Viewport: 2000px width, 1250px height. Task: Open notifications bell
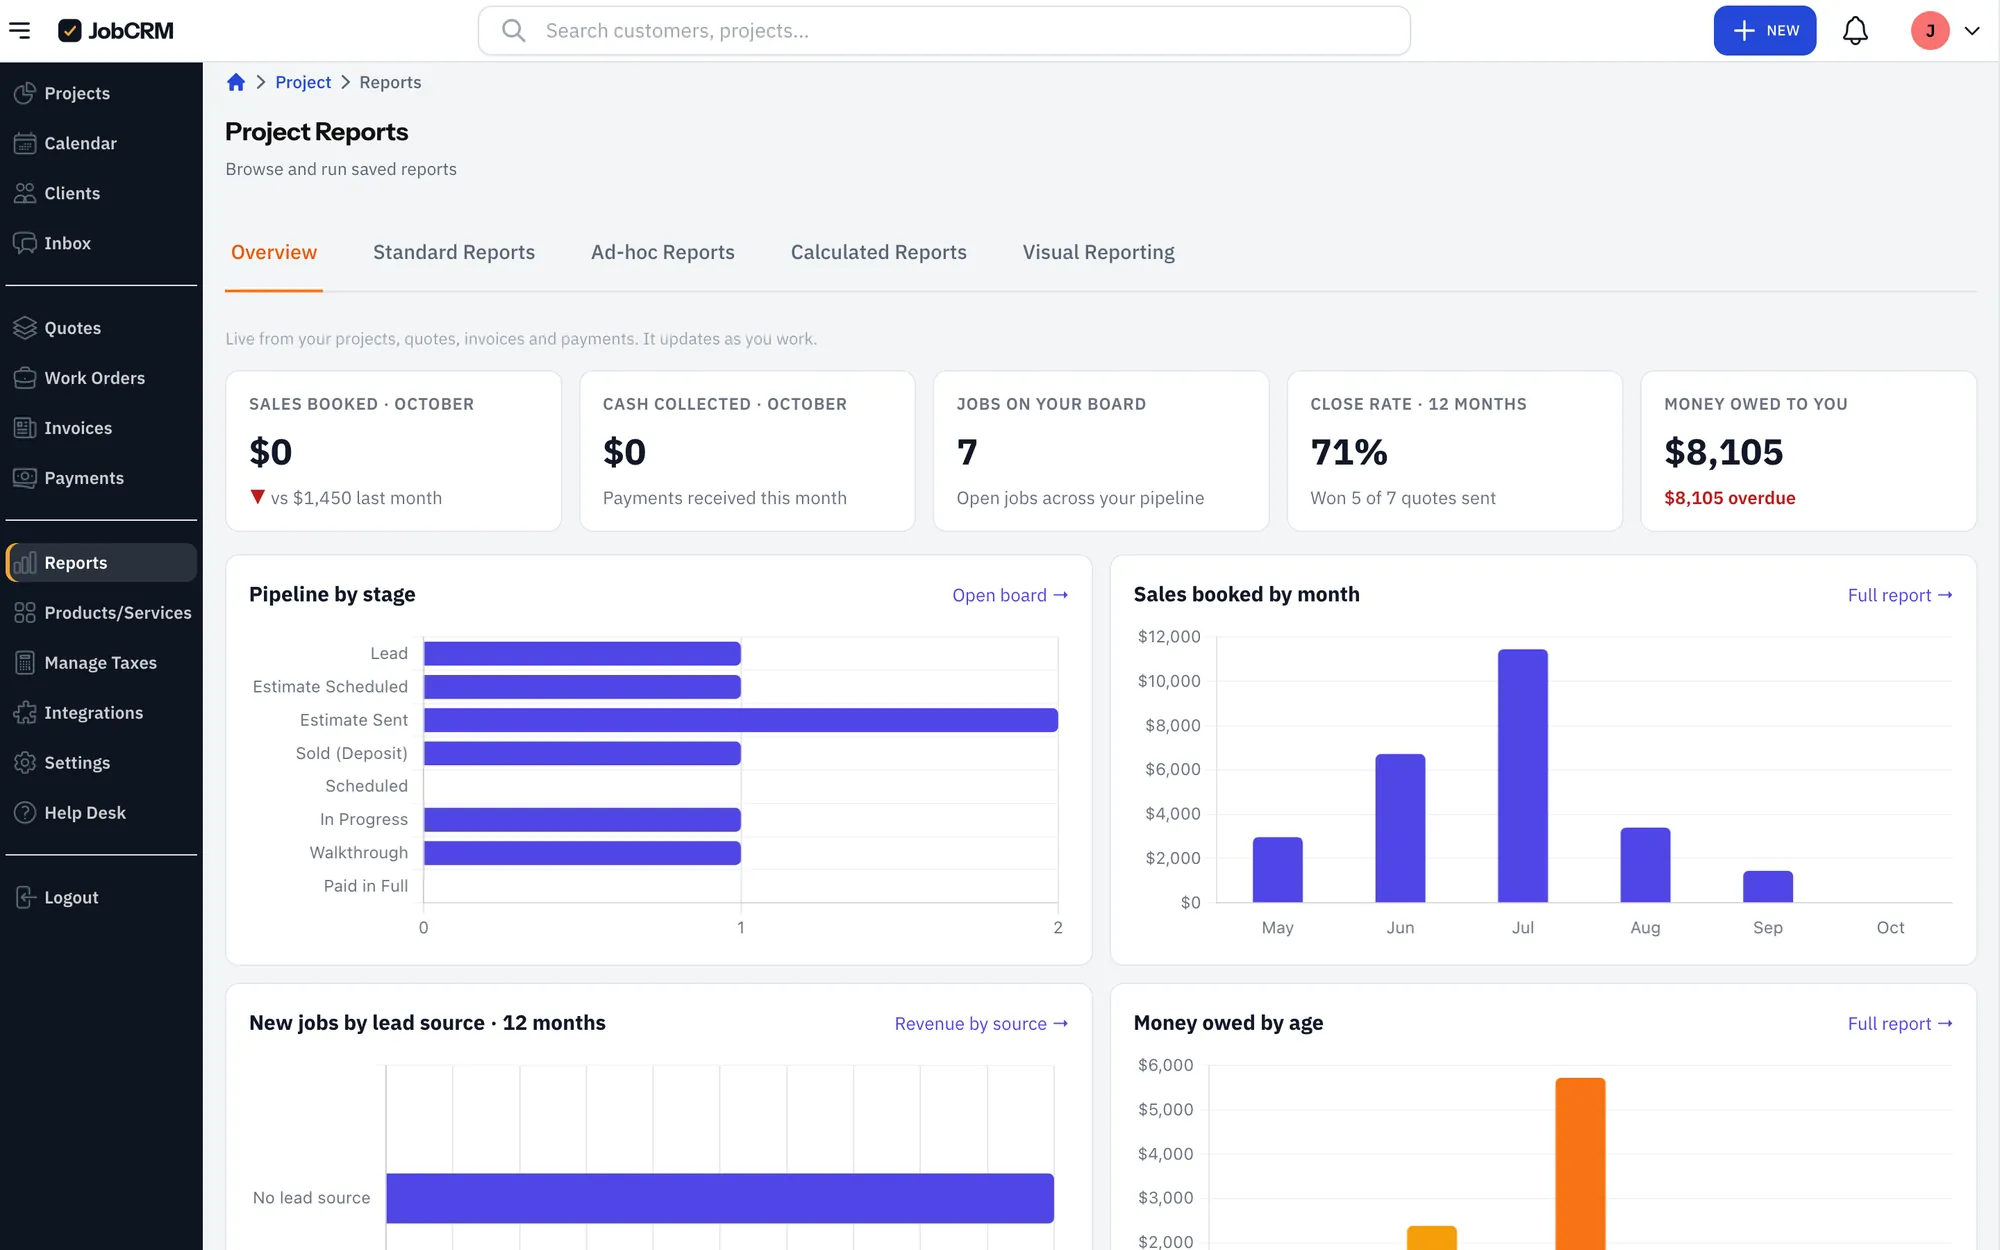pyautogui.click(x=1855, y=31)
